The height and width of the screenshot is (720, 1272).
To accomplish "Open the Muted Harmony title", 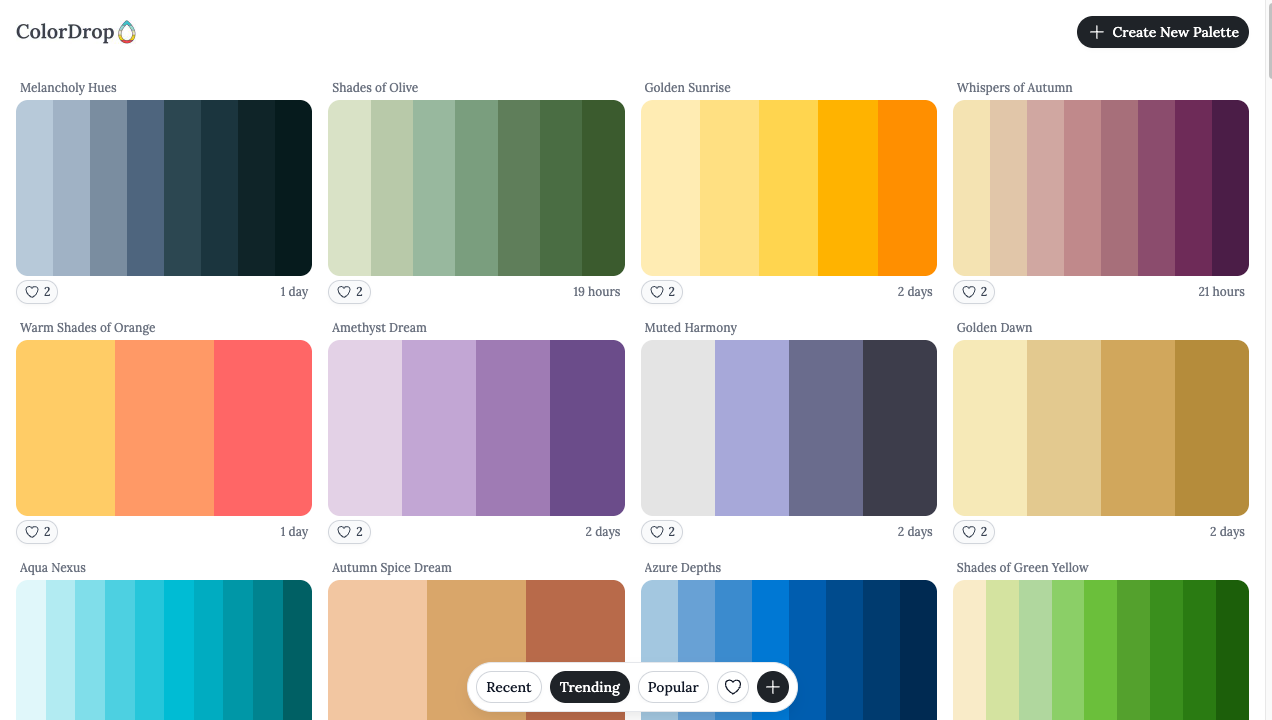I will [x=691, y=328].
